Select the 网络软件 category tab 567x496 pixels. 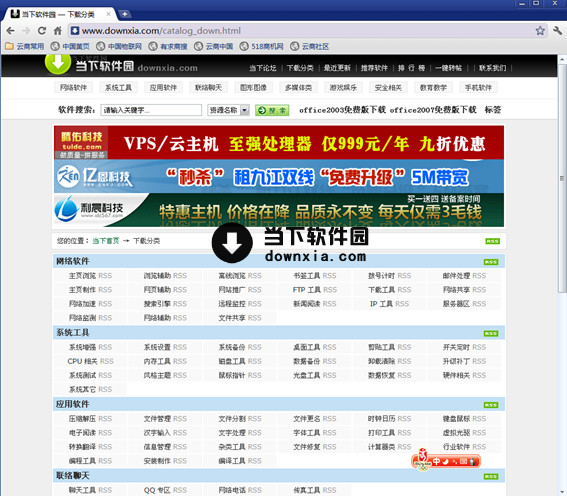(73, 87)
